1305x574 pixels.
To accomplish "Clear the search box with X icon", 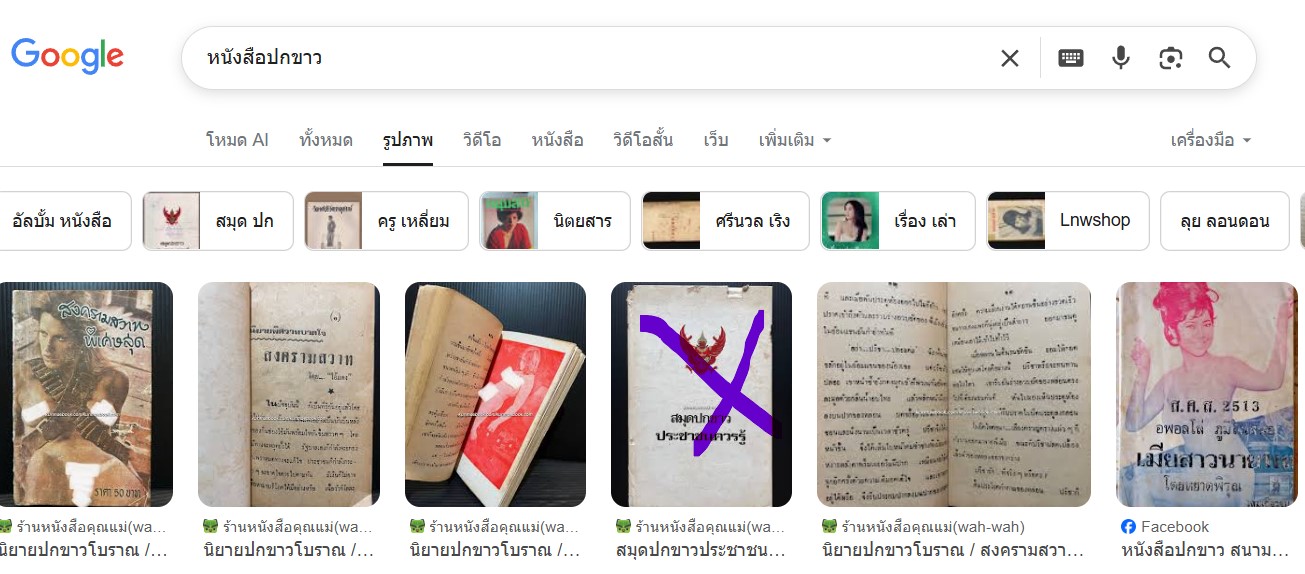I will [1010, 58].
